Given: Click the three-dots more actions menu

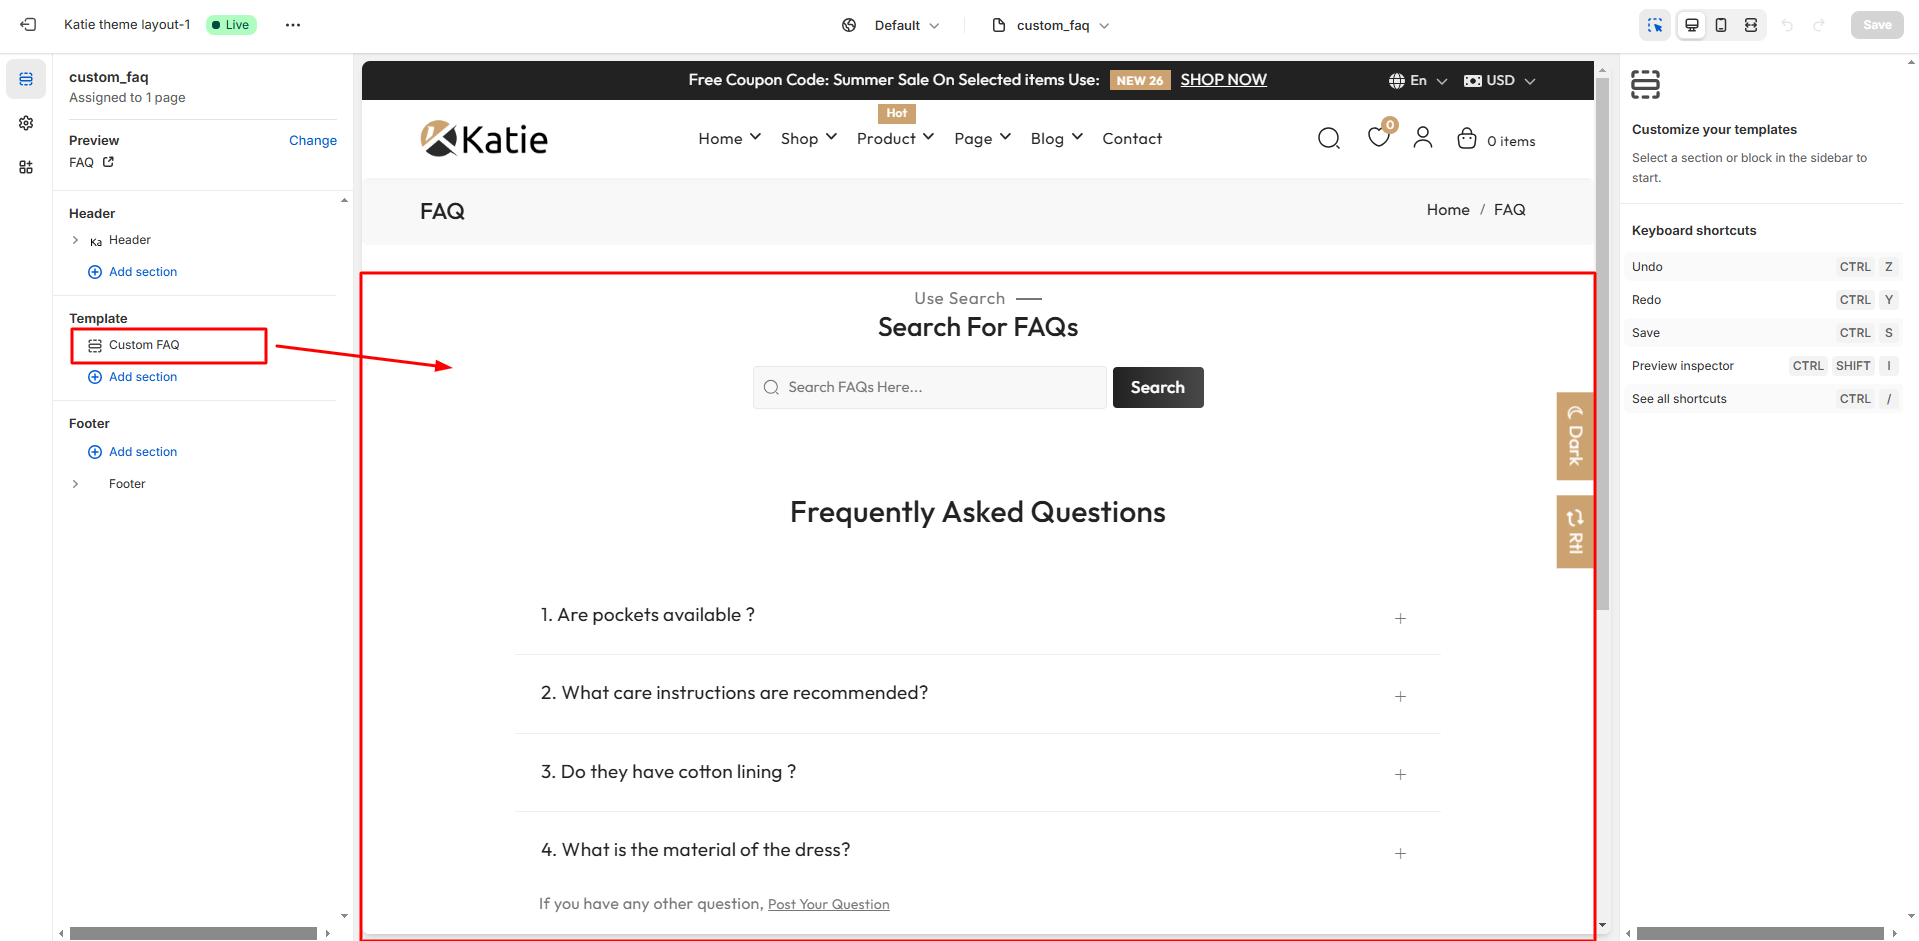Looking at the screenshot, I should coord(292,25).
